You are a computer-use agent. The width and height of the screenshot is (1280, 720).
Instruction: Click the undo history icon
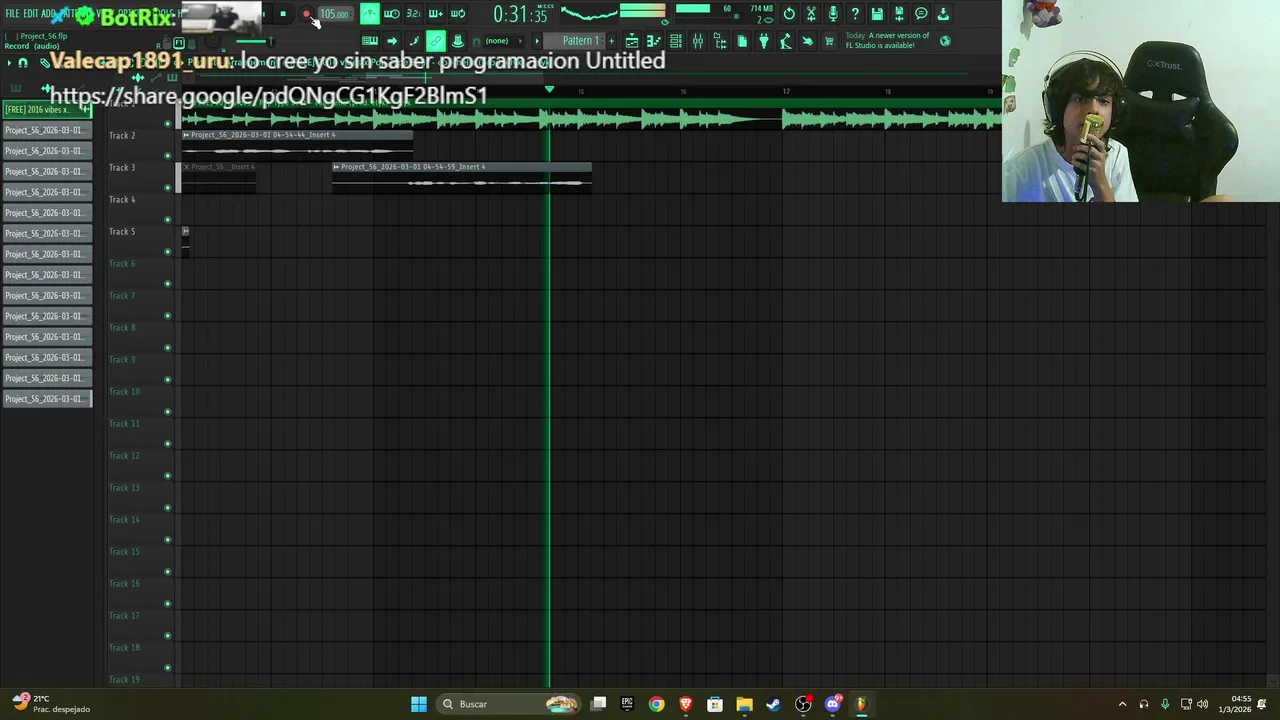tap(789, 14)
